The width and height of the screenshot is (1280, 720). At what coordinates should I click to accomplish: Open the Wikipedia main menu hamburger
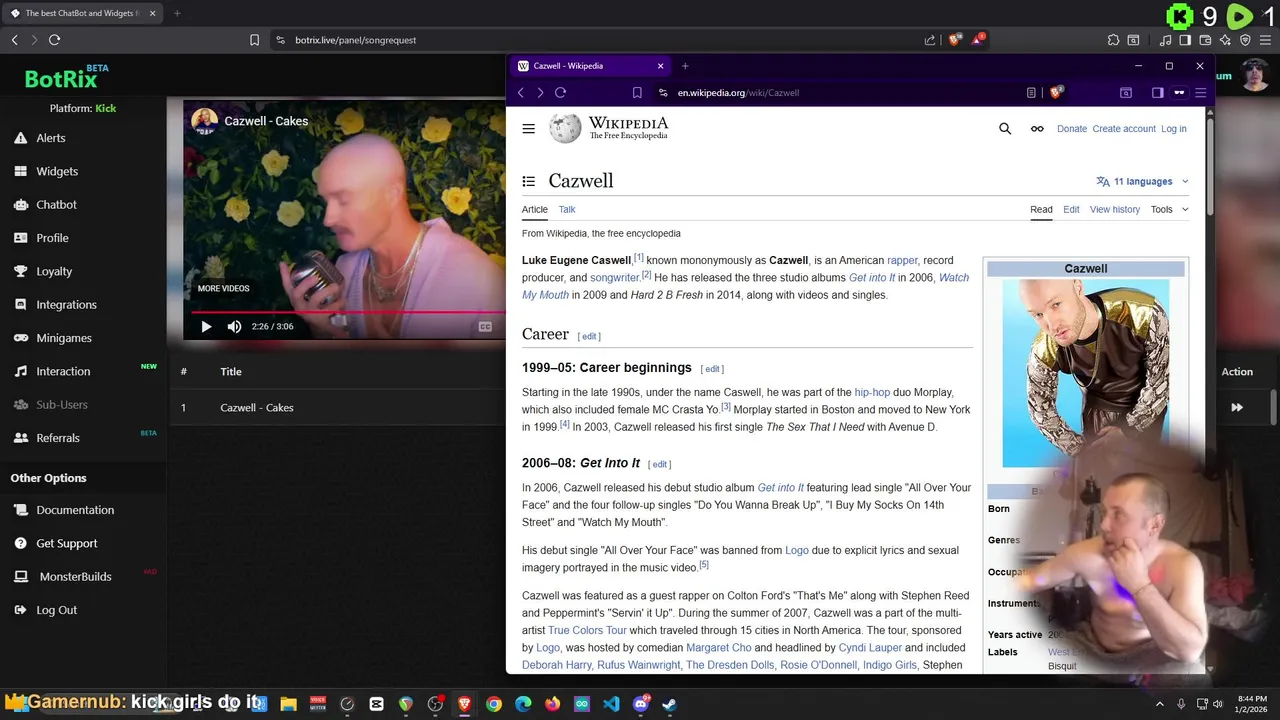(x=528, y=129)
